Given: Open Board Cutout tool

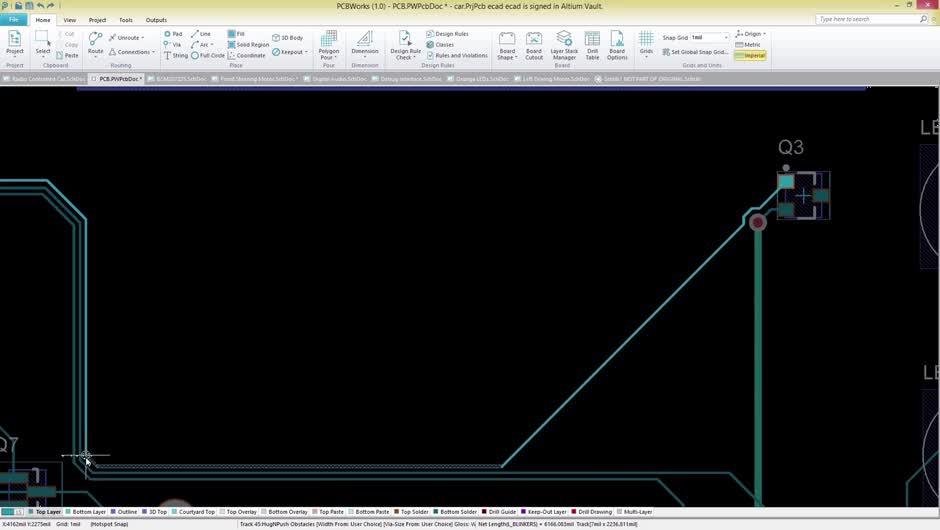Looking at the screenshot, I should 534,46.
